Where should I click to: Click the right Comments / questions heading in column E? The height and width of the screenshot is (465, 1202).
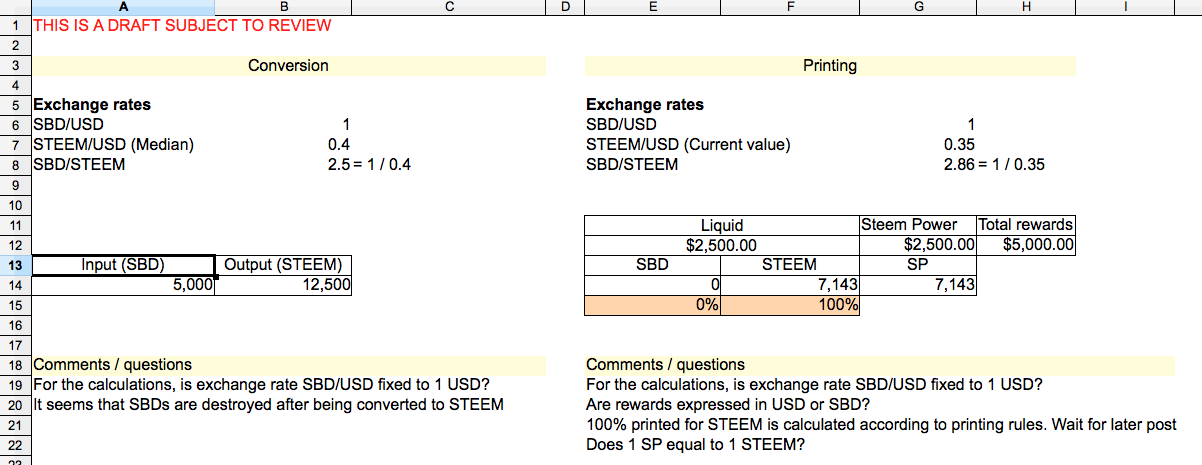665,364
